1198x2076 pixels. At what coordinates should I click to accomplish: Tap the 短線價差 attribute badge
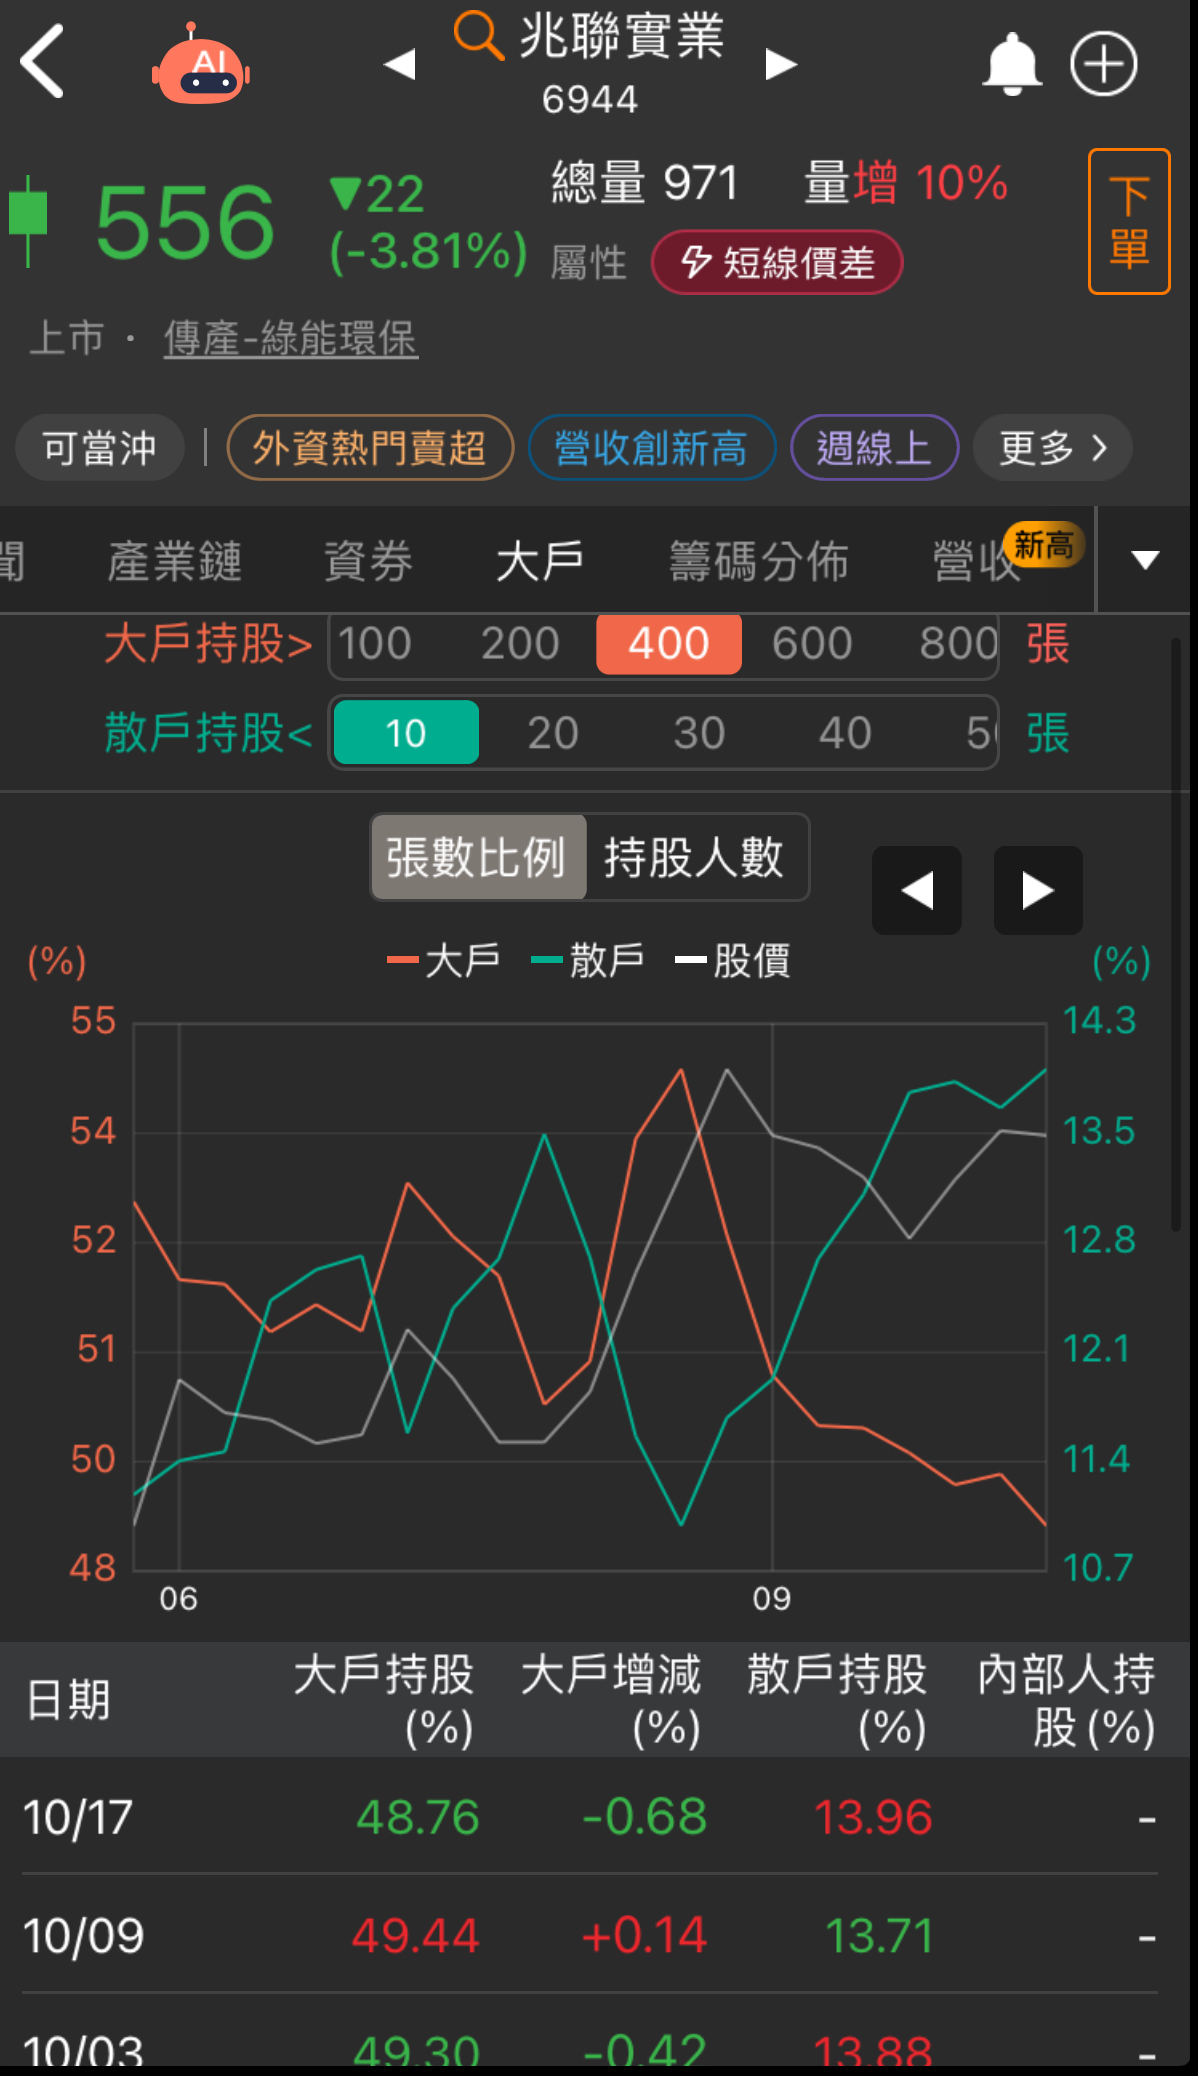pyautogui.click(x=777, y=263)
